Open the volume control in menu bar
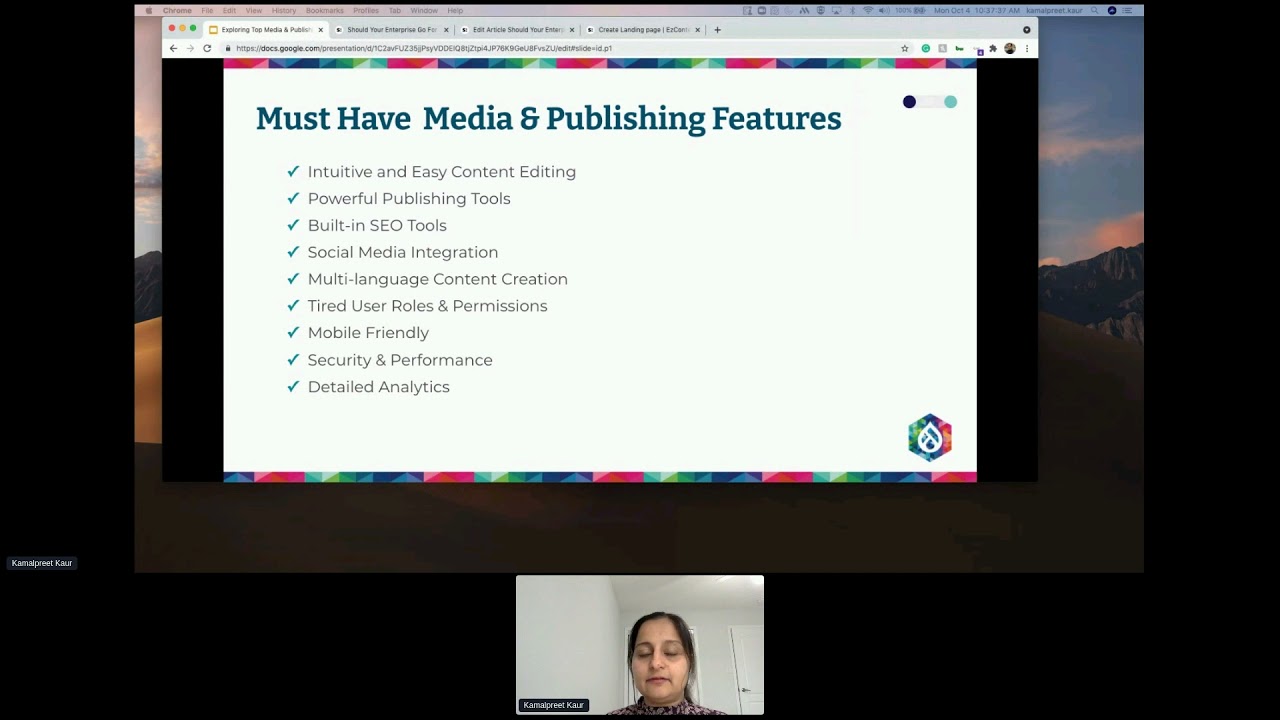The image size is (1280, 720). click(884, 11)
